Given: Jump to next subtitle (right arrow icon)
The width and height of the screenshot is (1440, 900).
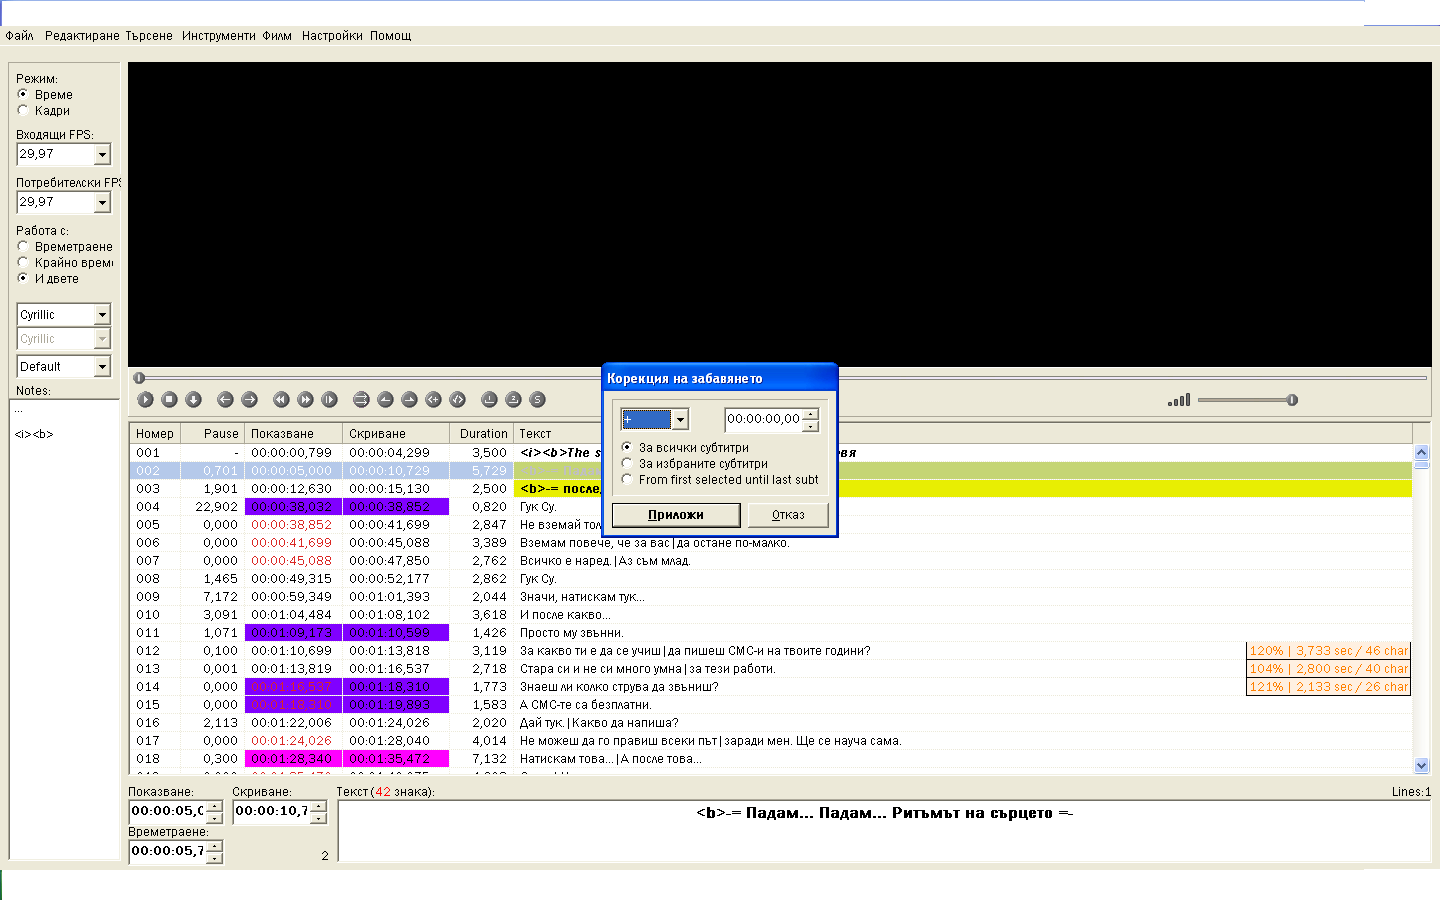Looking at the screenshot, I should 250,399.
